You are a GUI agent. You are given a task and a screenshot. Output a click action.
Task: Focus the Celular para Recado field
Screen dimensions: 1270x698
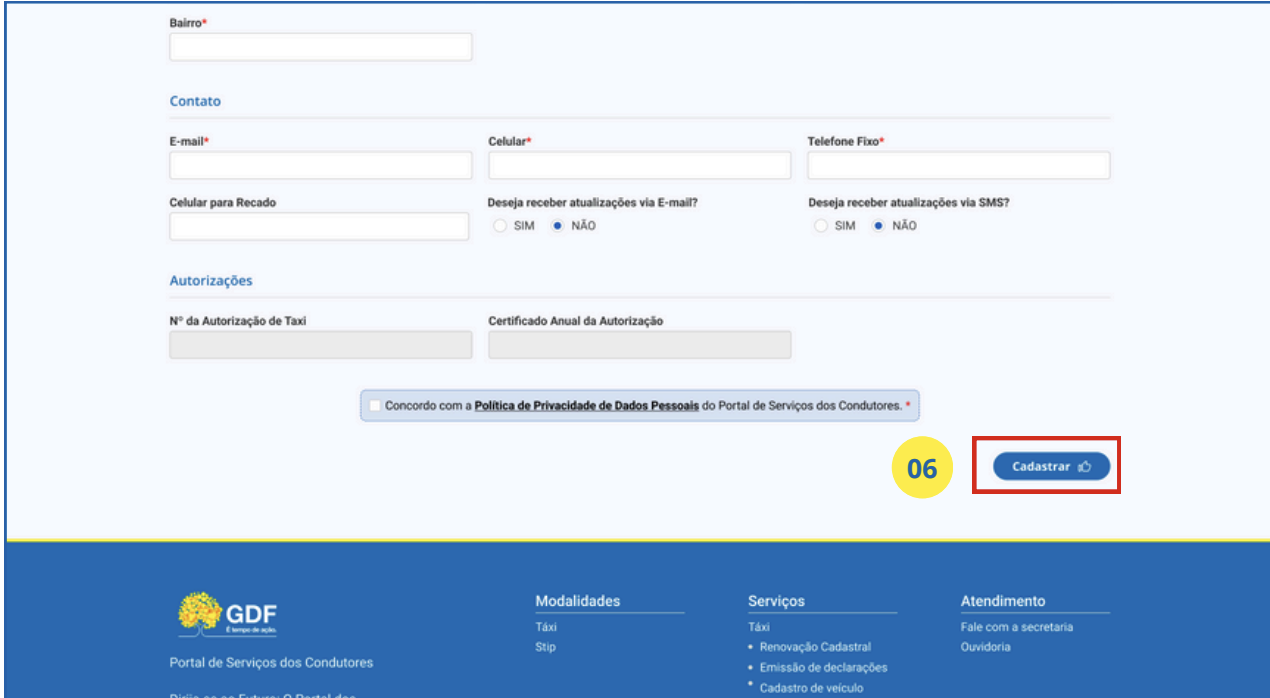pyautogui.click(x=319, y=227)
